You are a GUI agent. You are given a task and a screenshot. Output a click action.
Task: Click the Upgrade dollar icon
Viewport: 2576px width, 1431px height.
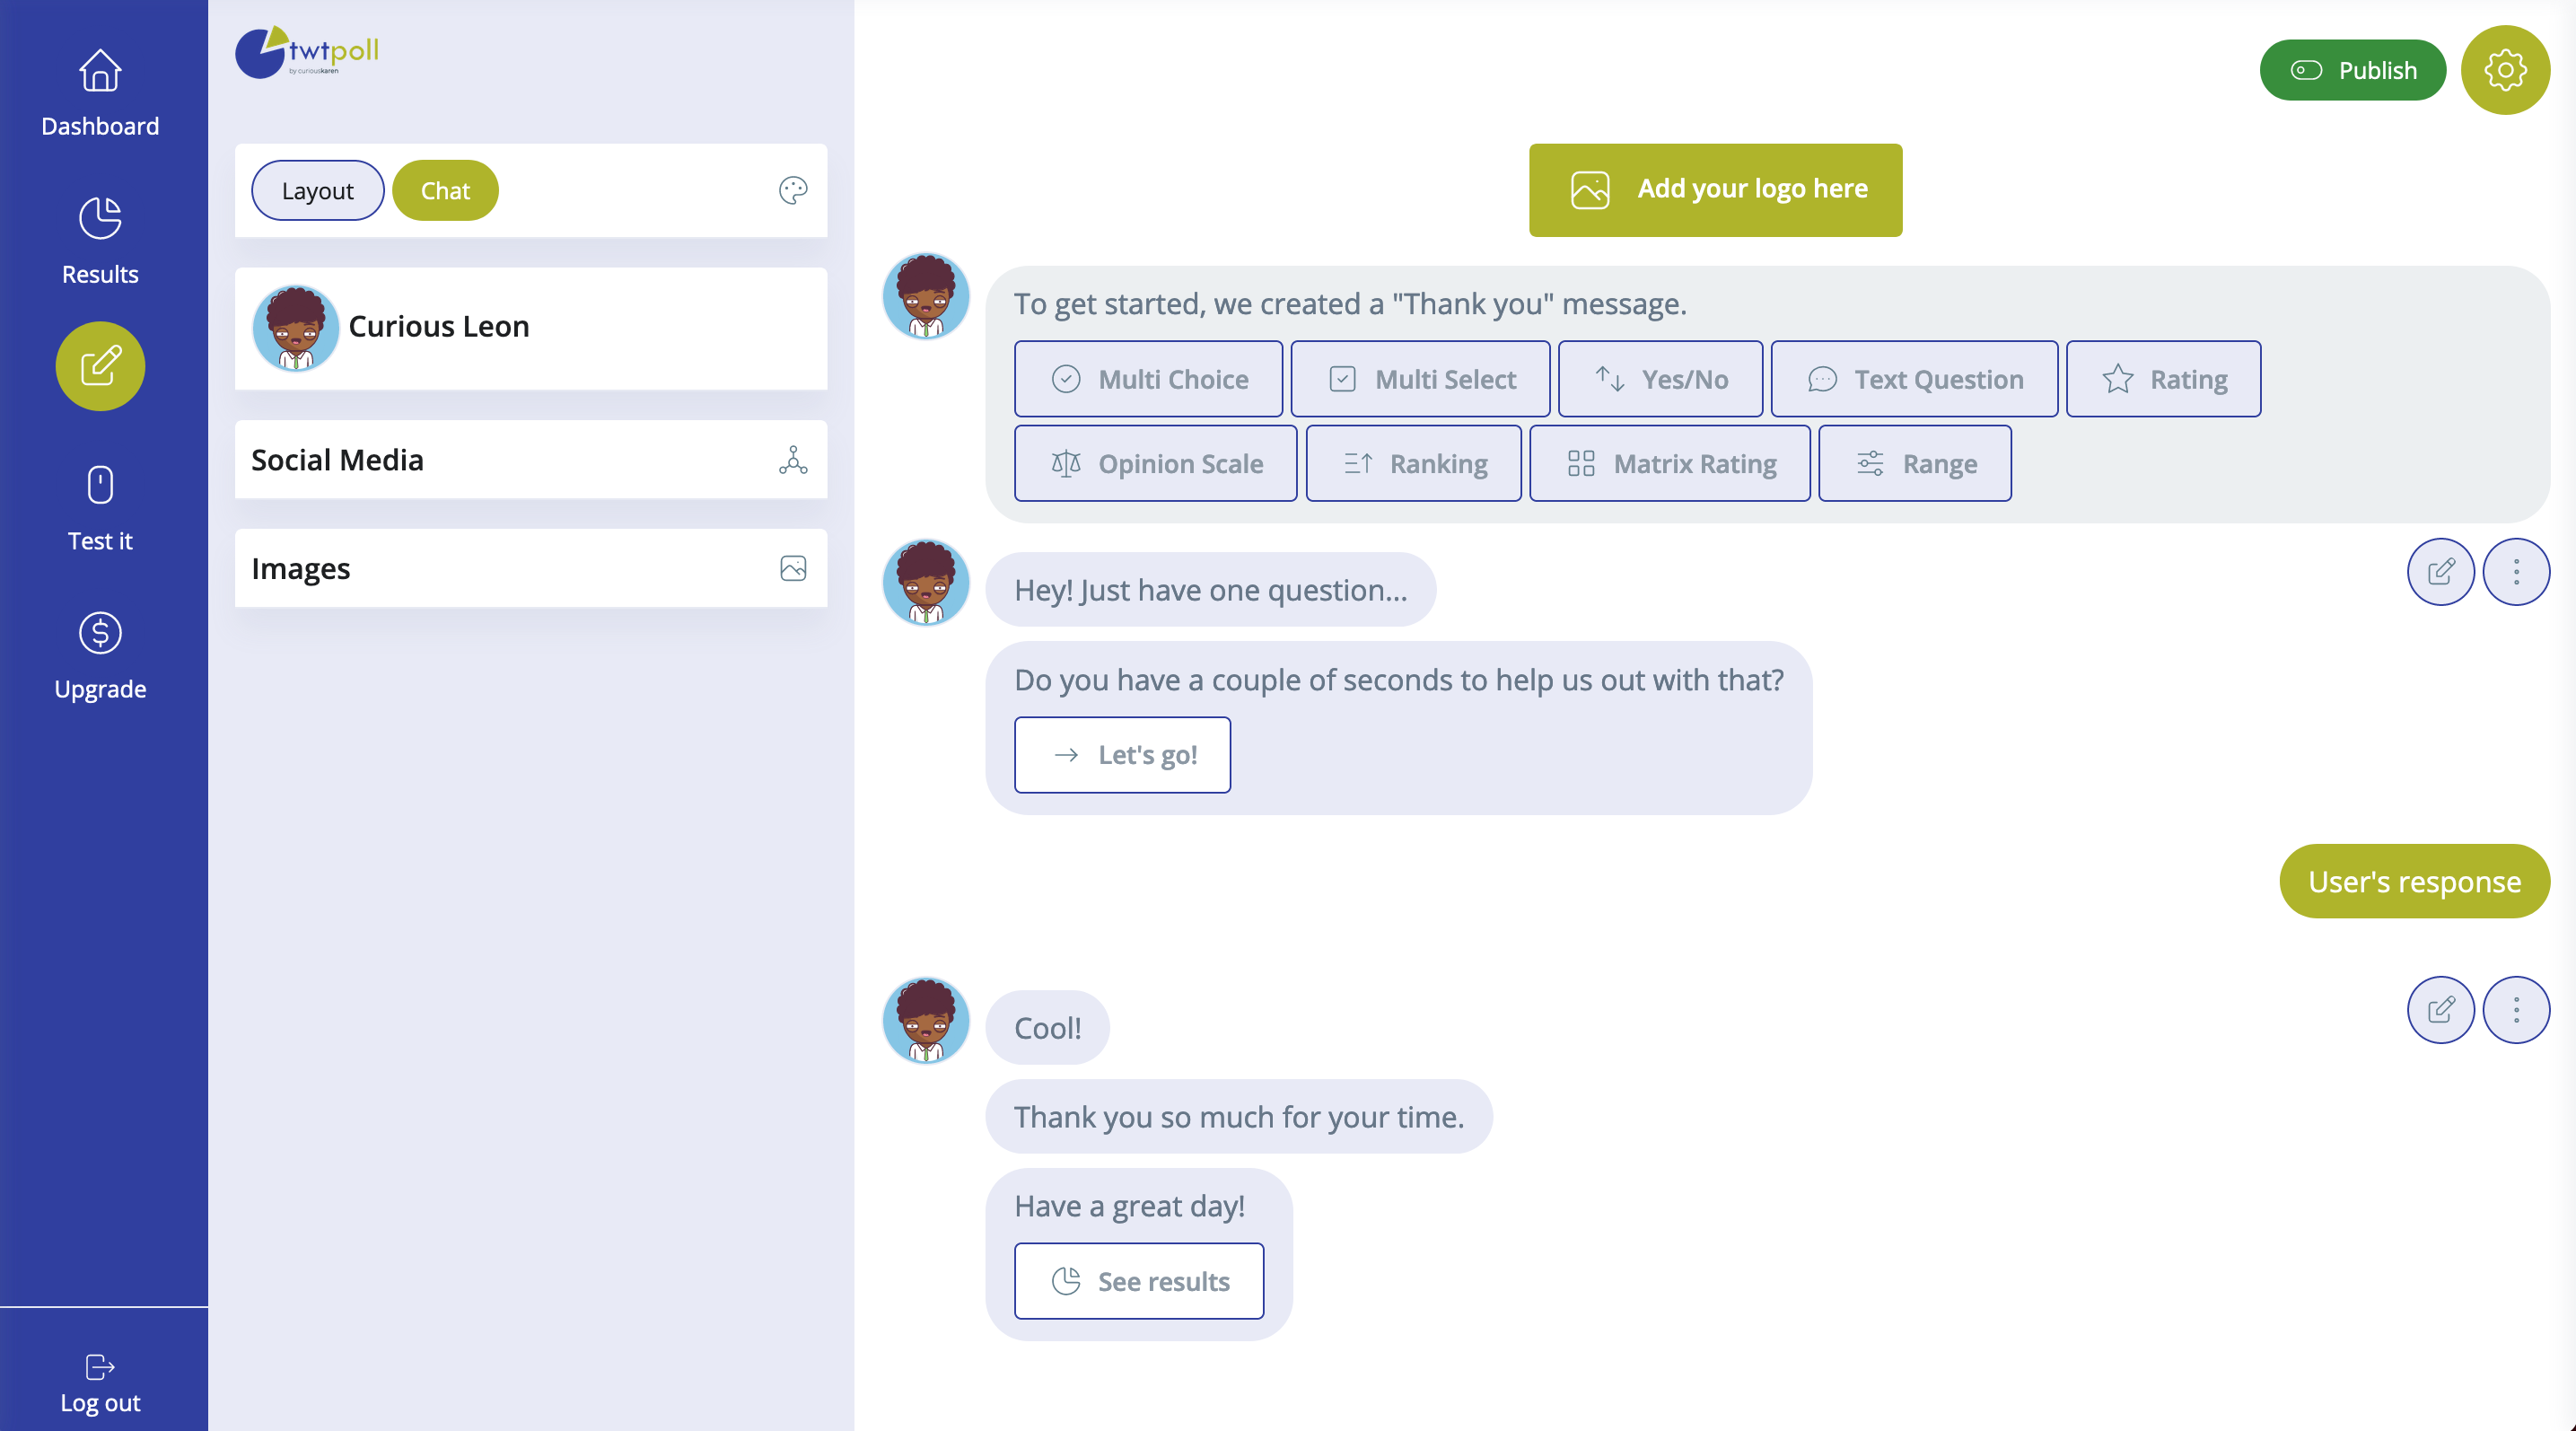click(x=100, y=633)
